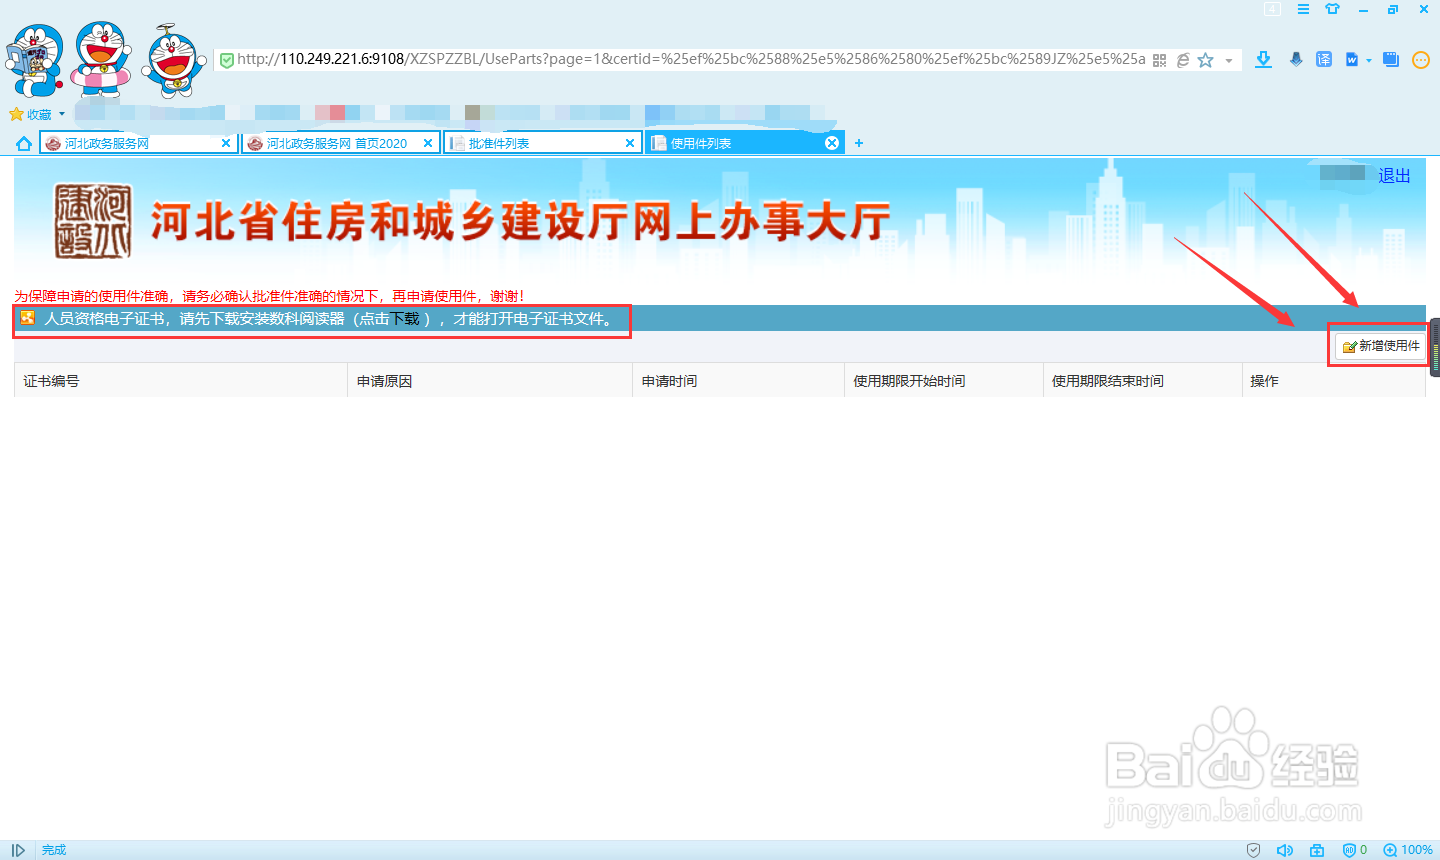Open the browser hamburger menu
Image resolution: width=1440 pixels, height=860 pixels.
pyautogui.click(x=1302, y=9)
